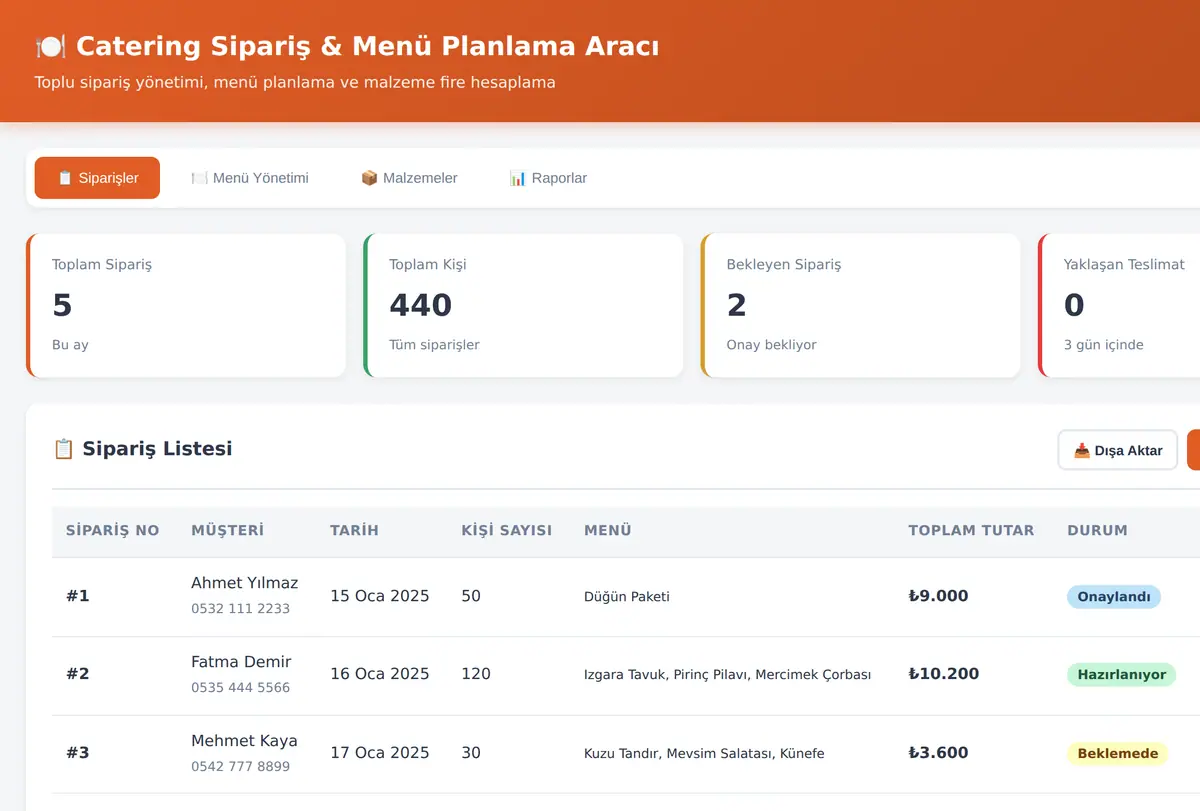Click the ₺9.000 total amount

click(938, 596)
